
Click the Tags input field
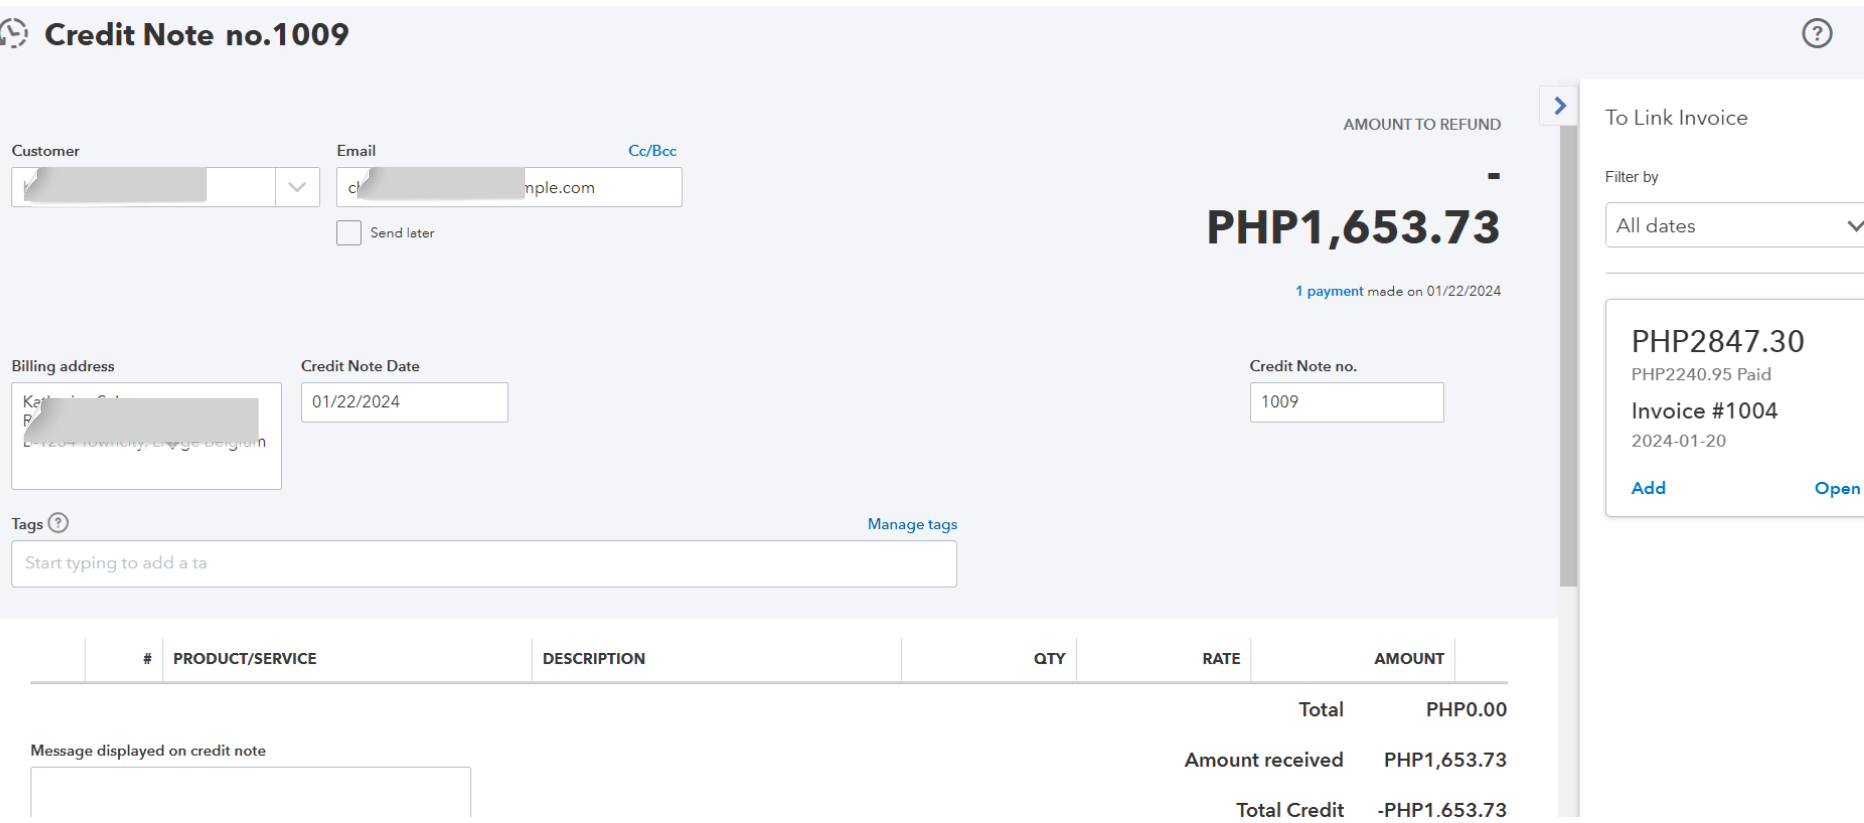(484, 564)
